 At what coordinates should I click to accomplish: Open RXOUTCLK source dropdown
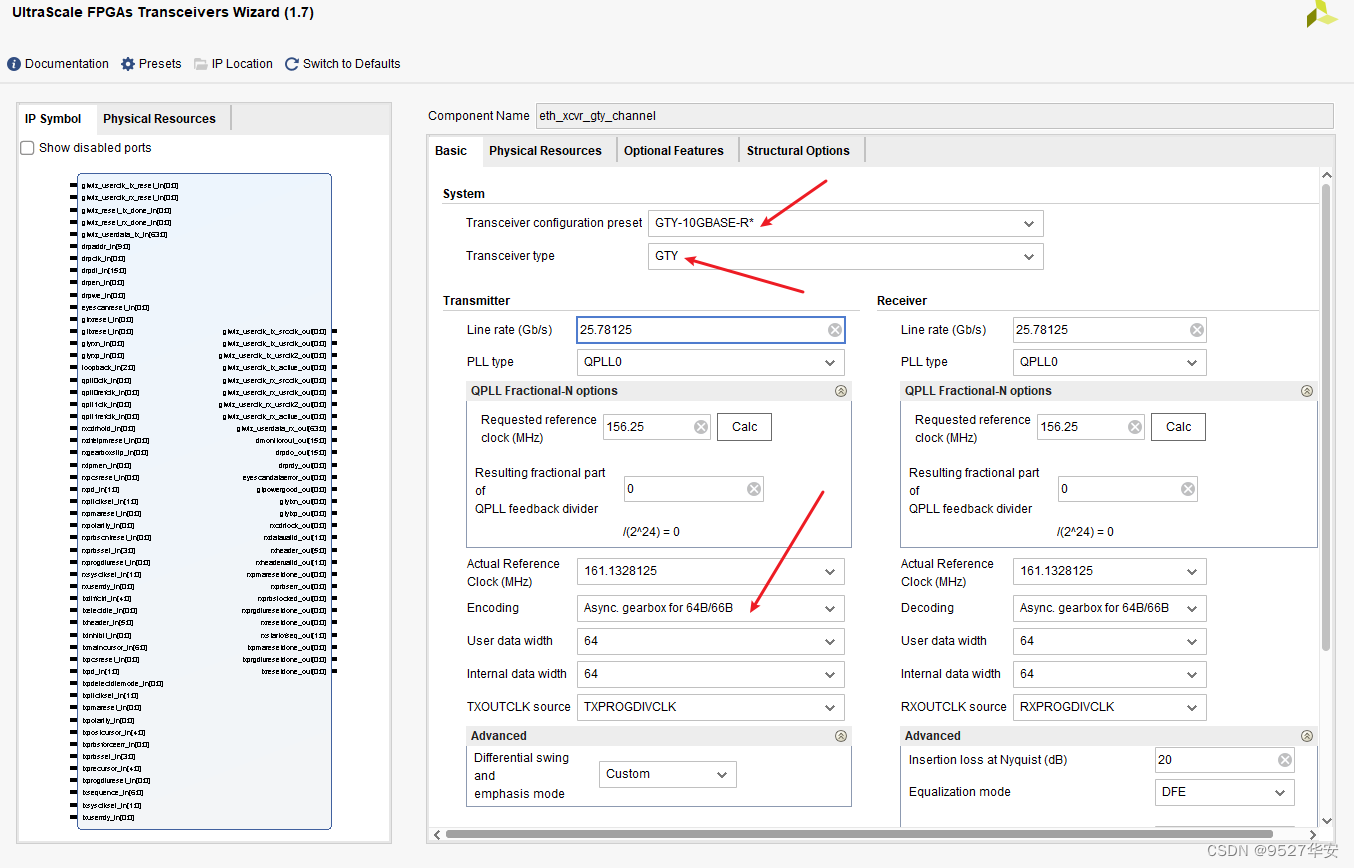point(1110,707)
